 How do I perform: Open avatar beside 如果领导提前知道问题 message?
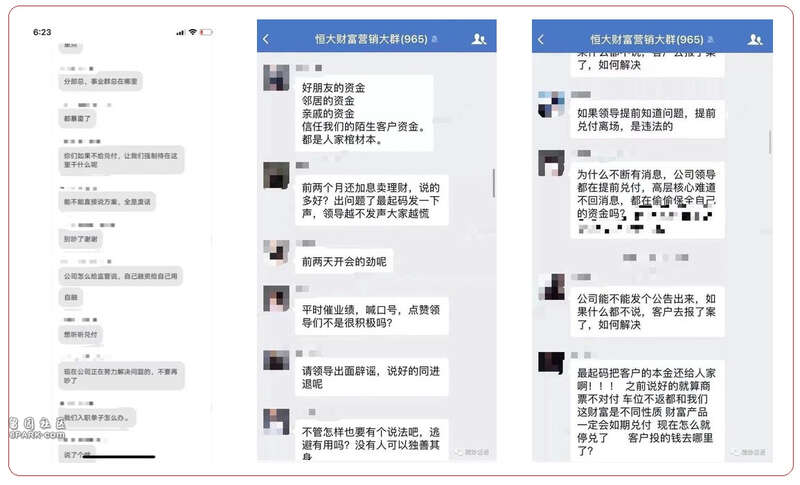click(x=552, y=104)
